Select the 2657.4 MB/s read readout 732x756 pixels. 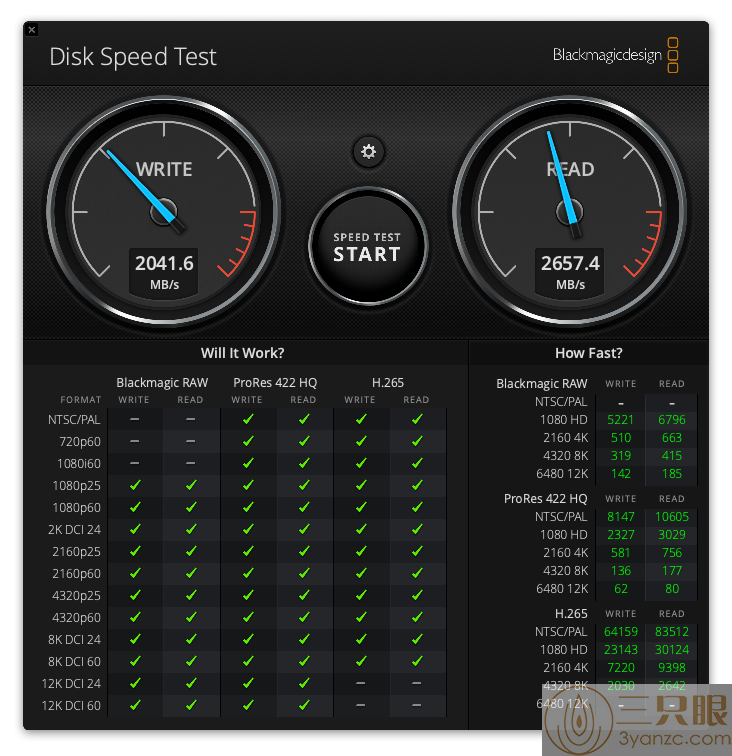click(x=570, y=271)
